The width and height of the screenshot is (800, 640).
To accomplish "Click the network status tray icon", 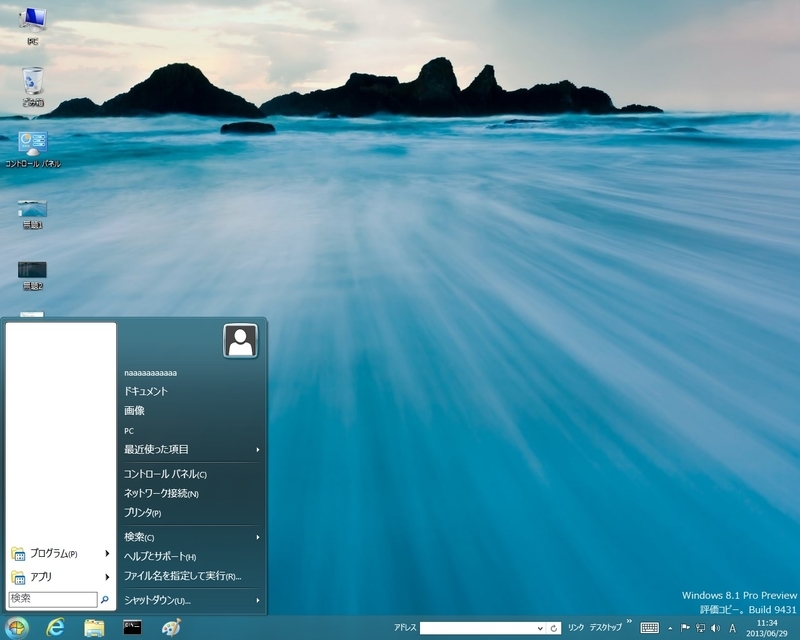I will click(x=701, y=628).
